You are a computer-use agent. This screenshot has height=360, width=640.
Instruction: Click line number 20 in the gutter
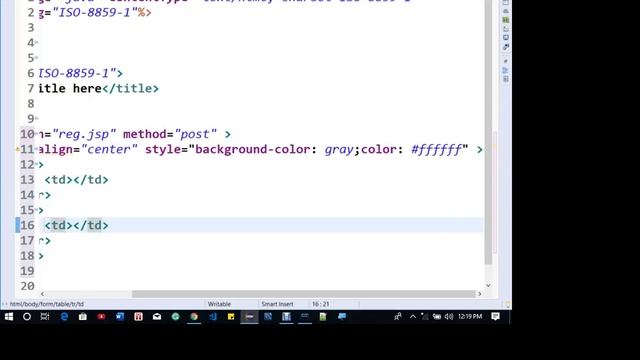point(27,286)
